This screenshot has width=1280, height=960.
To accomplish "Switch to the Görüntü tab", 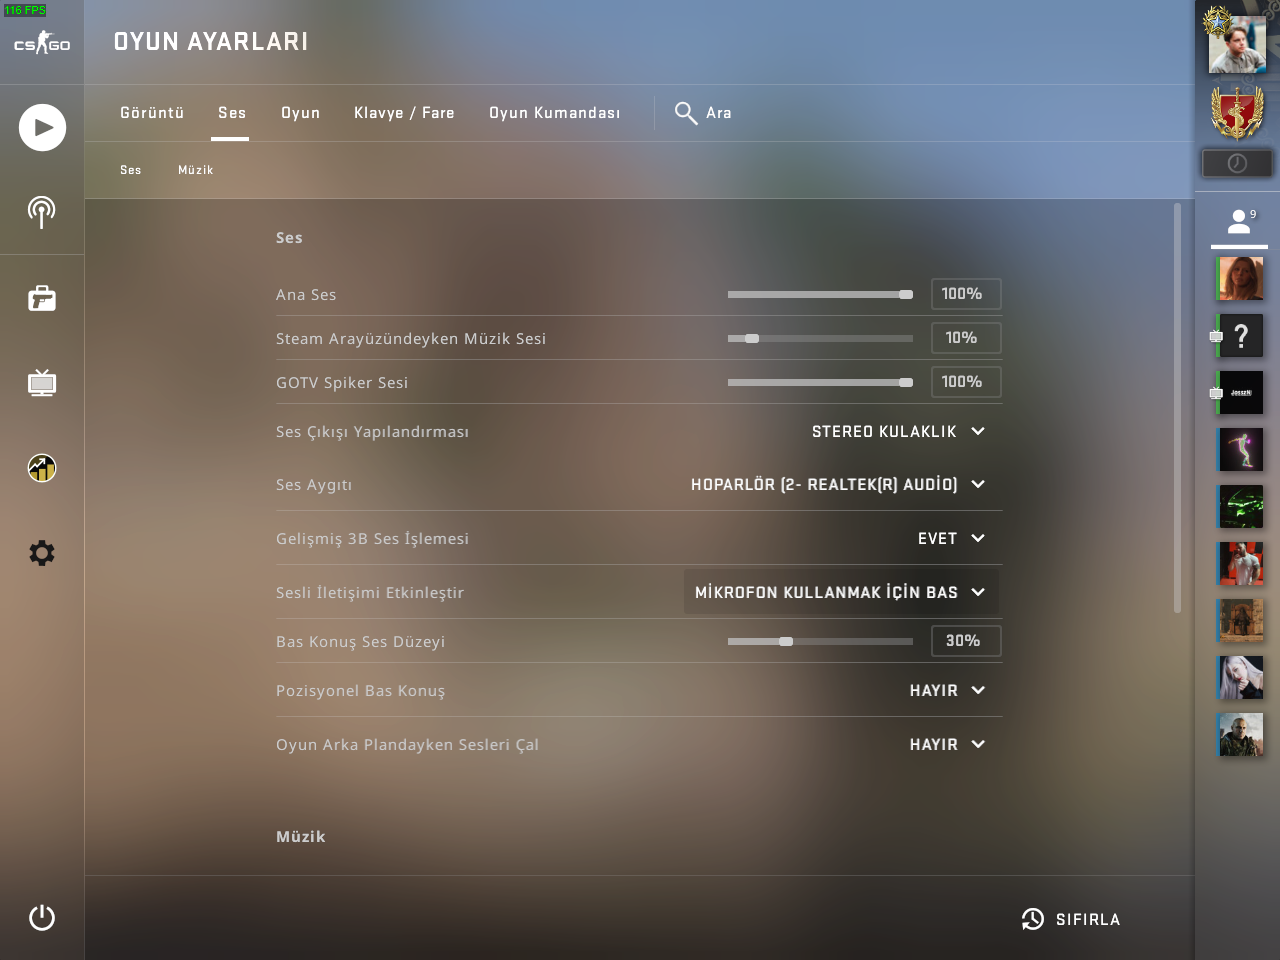I will 152,113.
